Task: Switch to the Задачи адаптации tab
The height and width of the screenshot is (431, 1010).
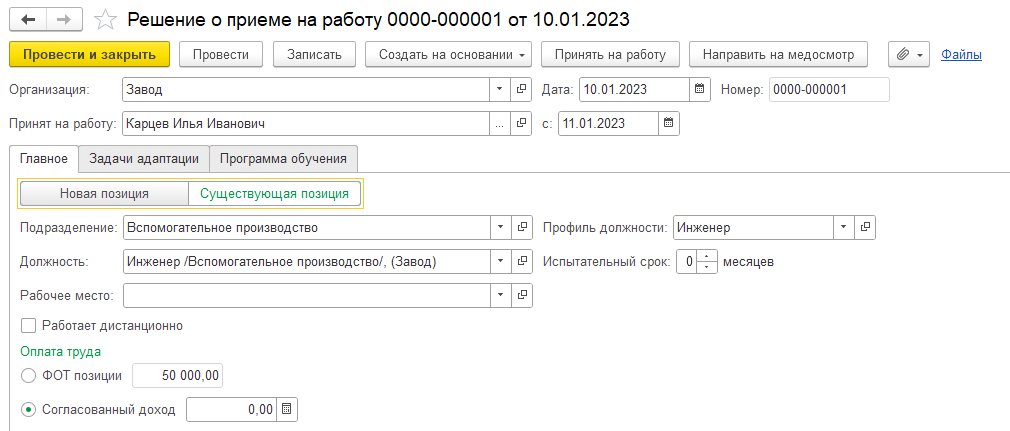Action: [x=144, y=158]
